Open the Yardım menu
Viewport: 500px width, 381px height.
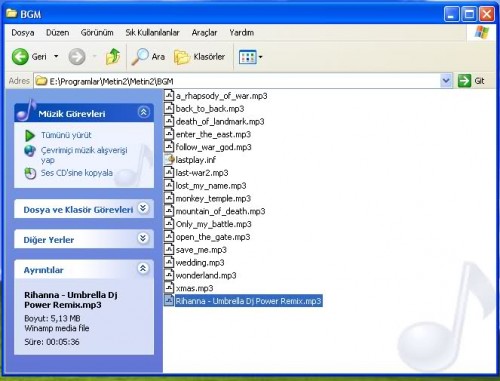(241, 33)
